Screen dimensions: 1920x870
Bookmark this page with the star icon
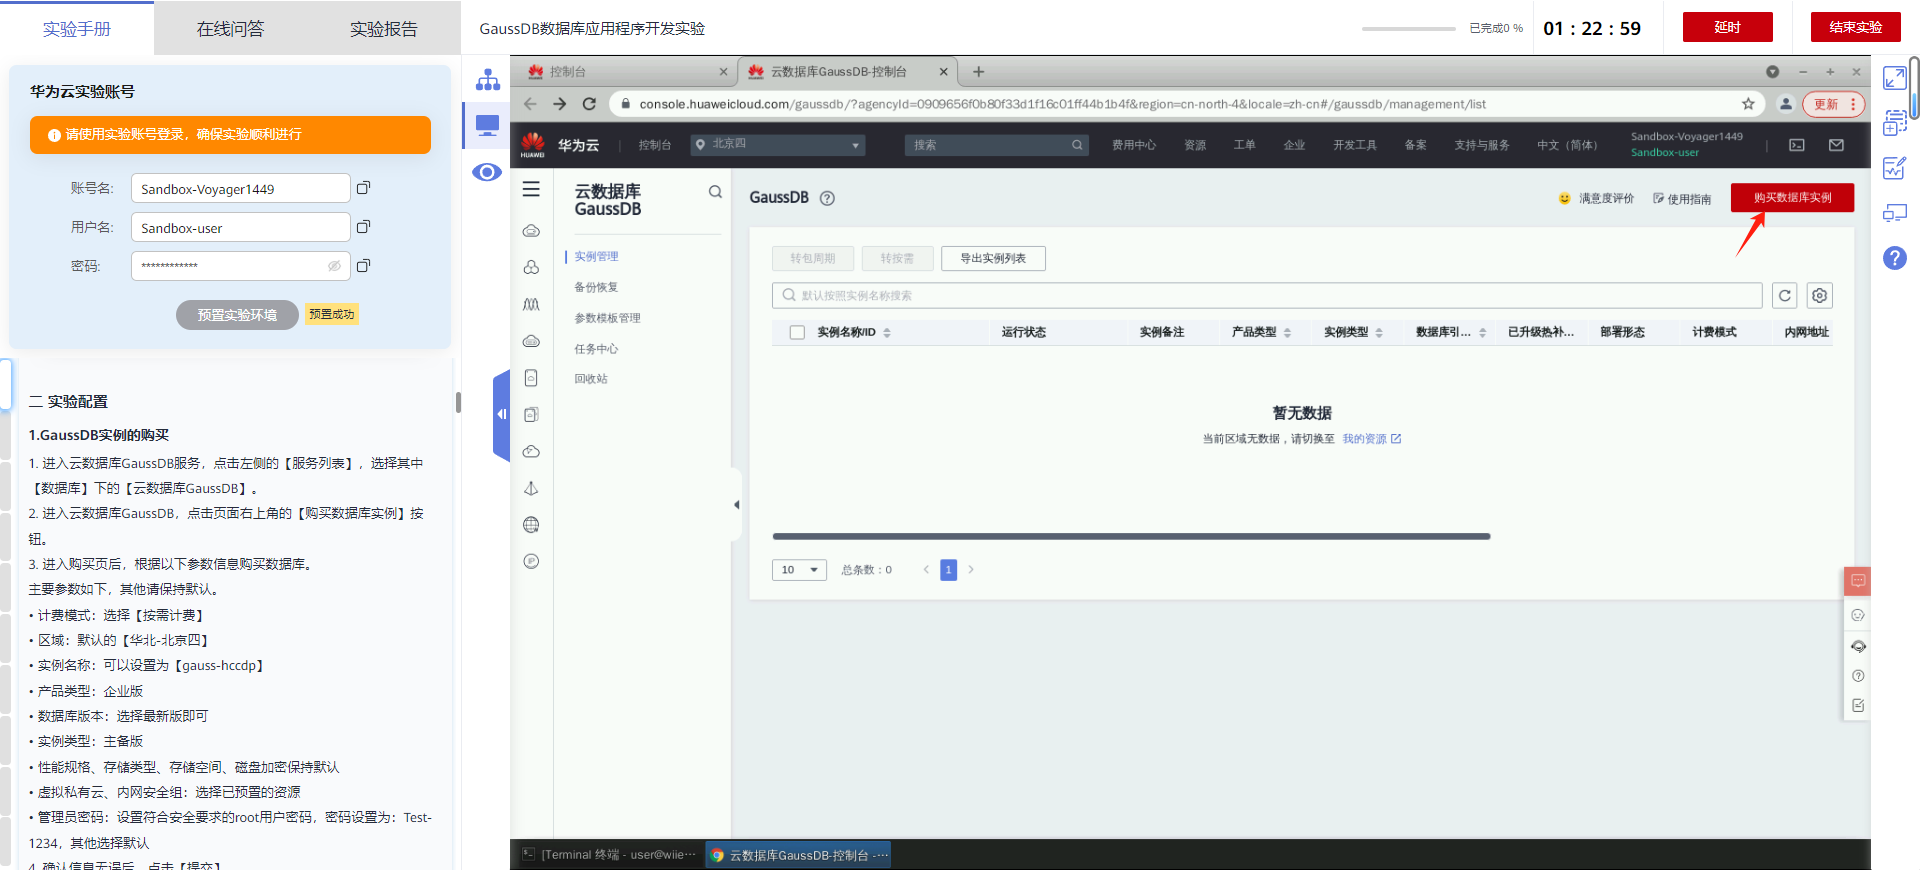(x=1748, y=104)
